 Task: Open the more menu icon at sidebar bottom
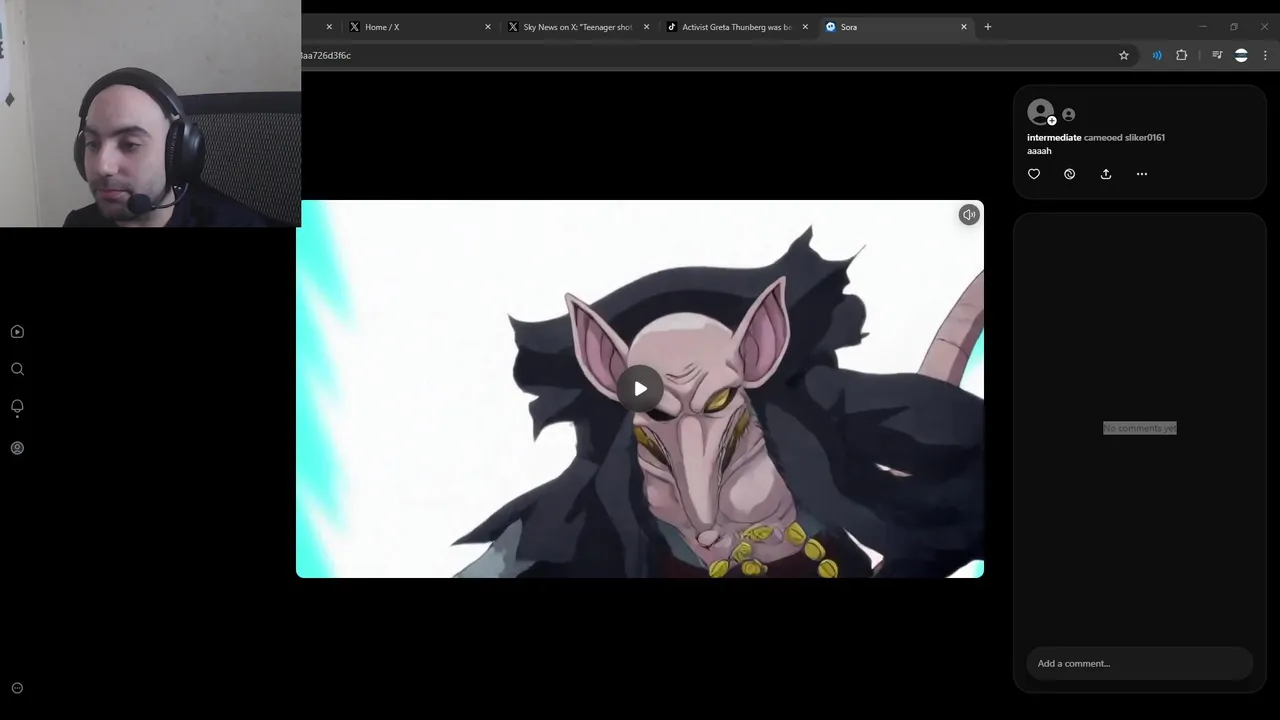point(17,688)
